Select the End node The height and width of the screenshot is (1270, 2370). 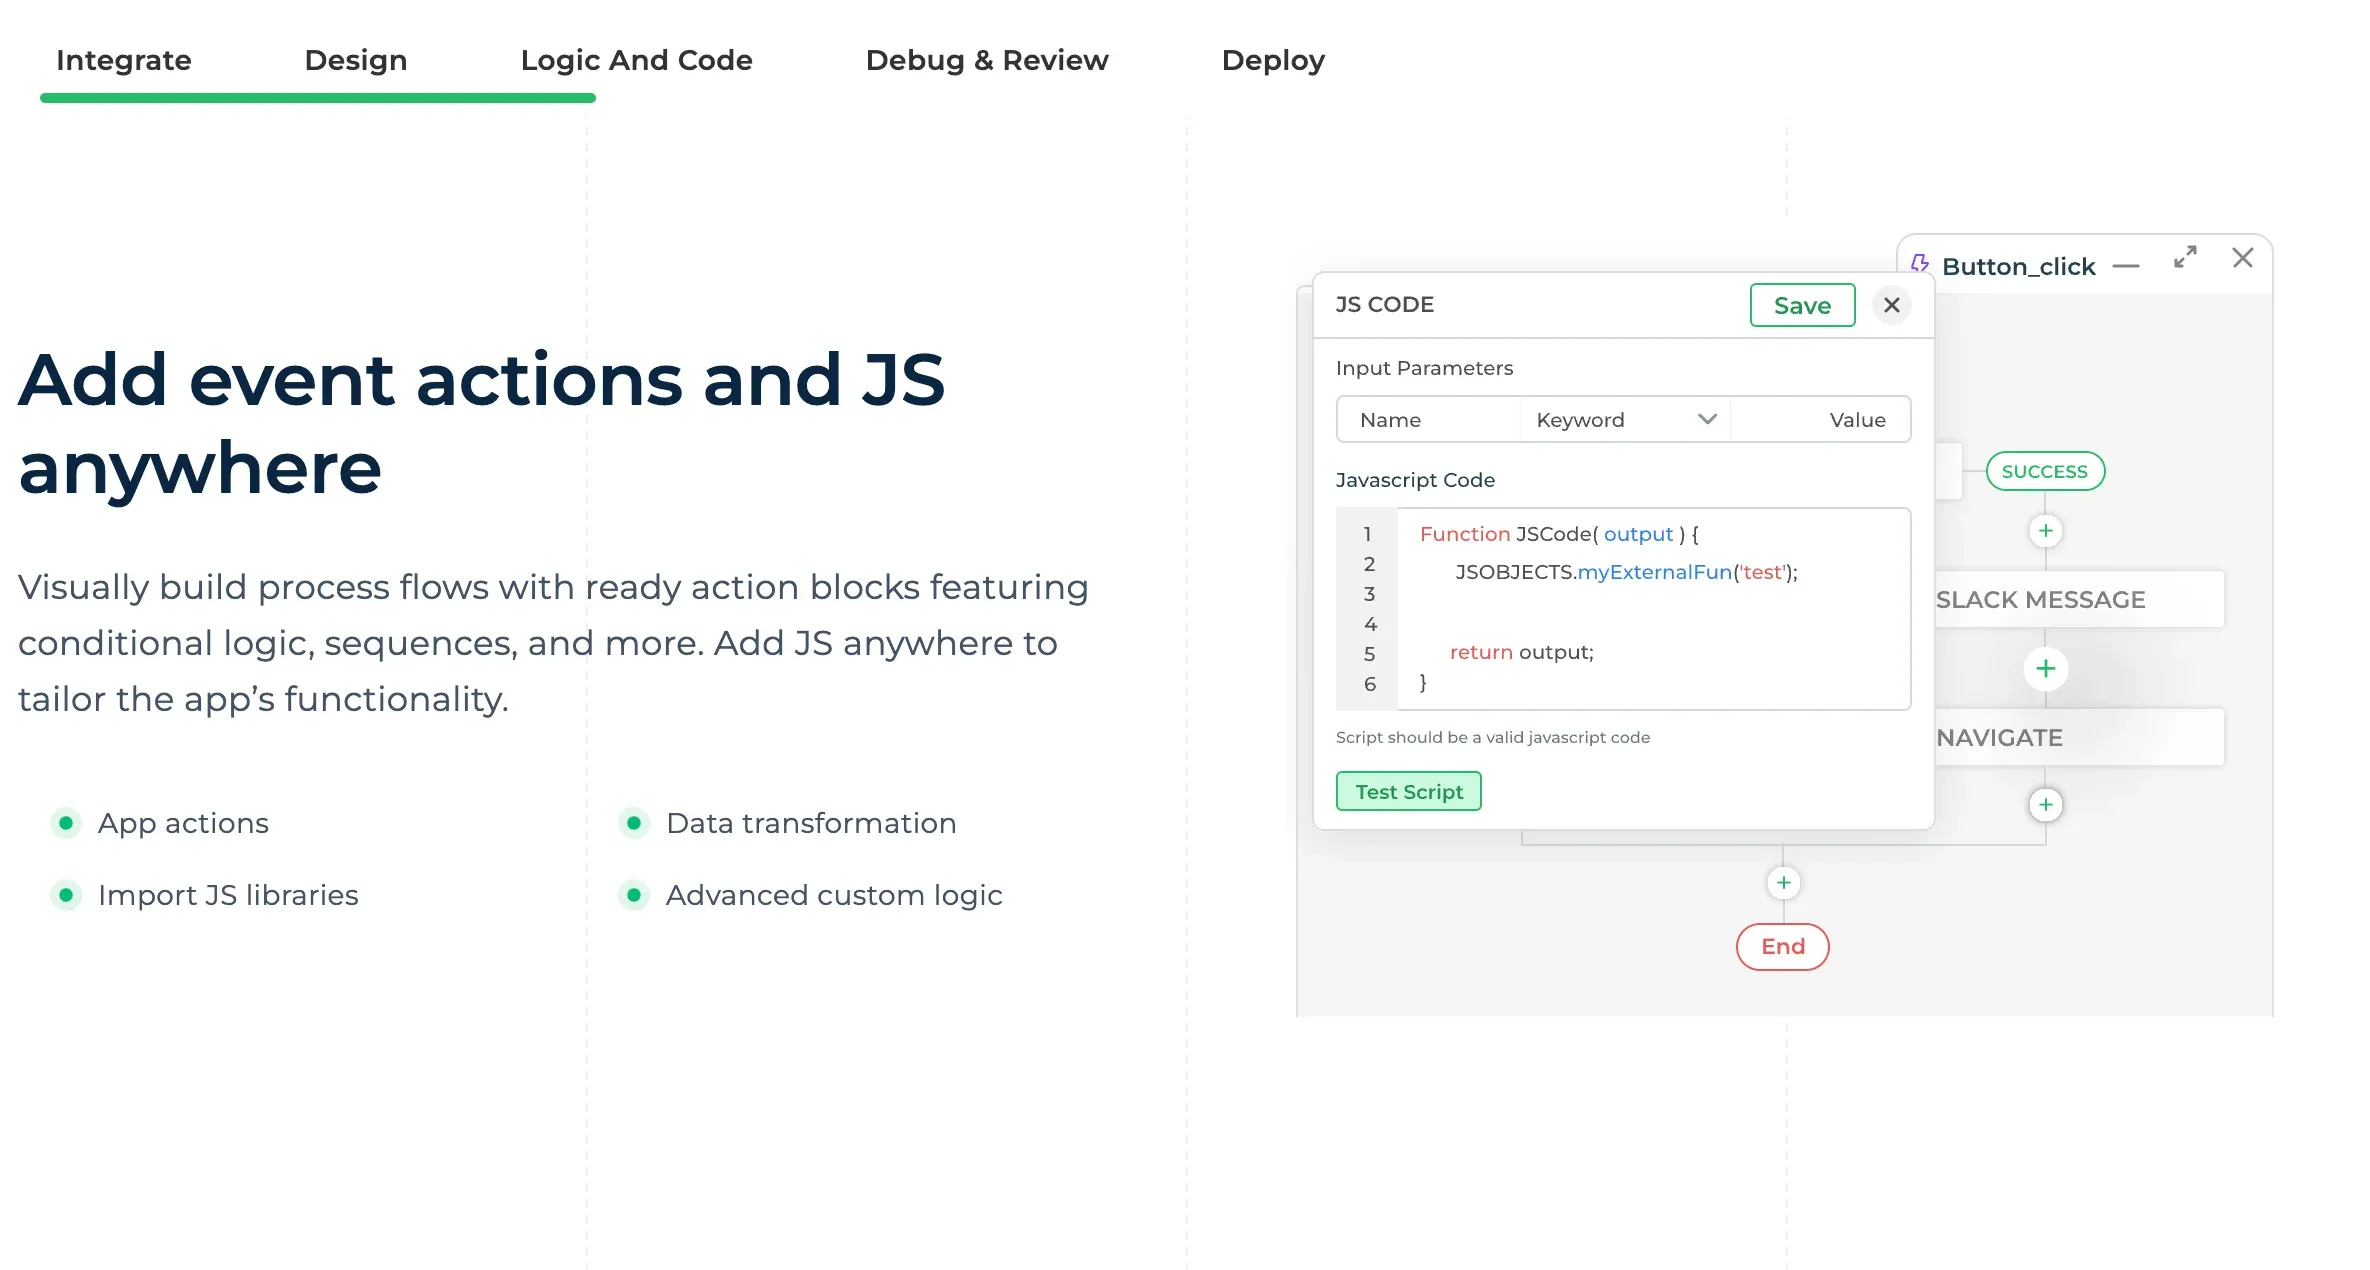click(1783, 947)
